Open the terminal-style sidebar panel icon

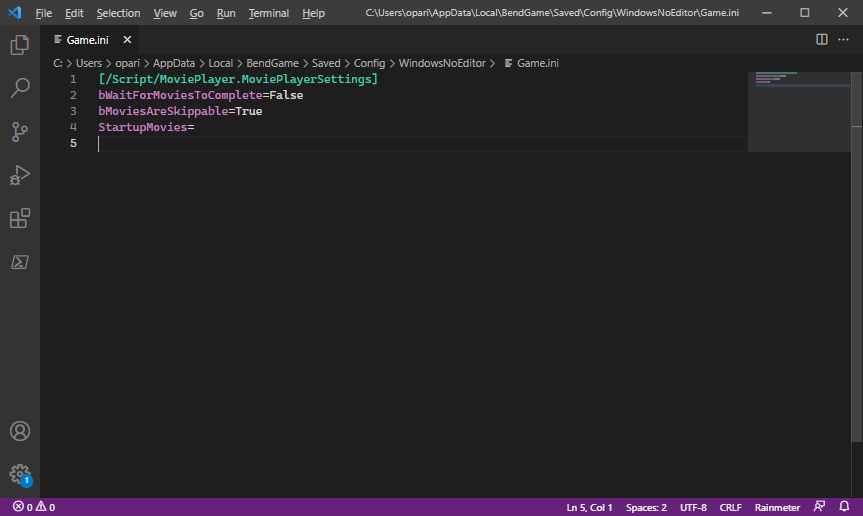tap(20, 262)
